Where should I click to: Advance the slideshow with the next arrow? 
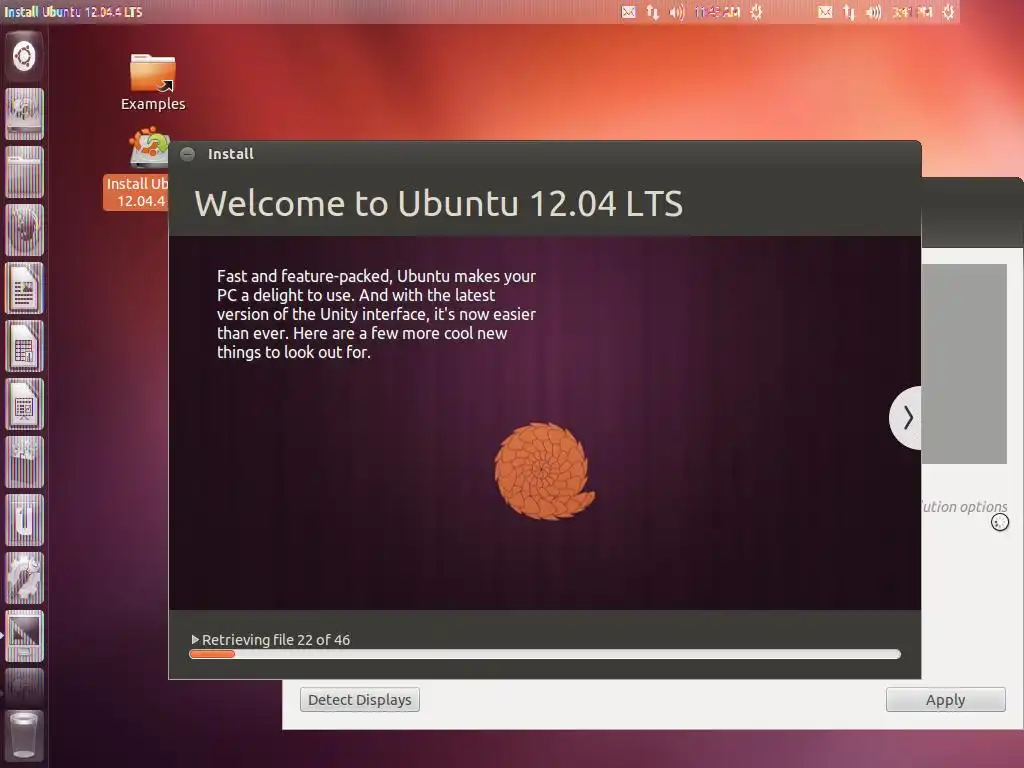point(906,417)
